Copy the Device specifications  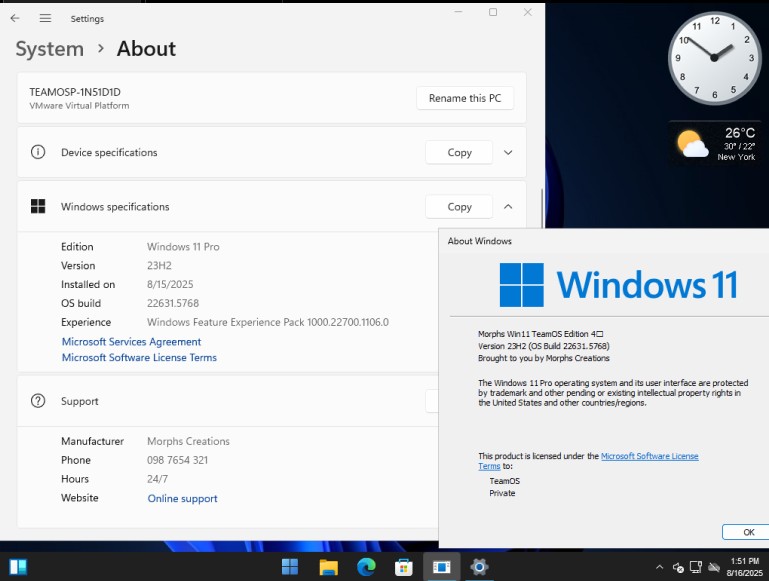[x=459, y=152]
